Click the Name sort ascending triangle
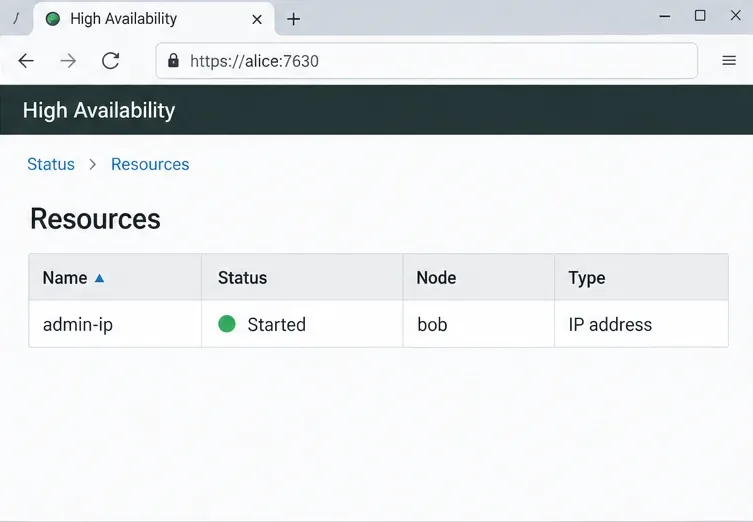 tap(99, 278)
